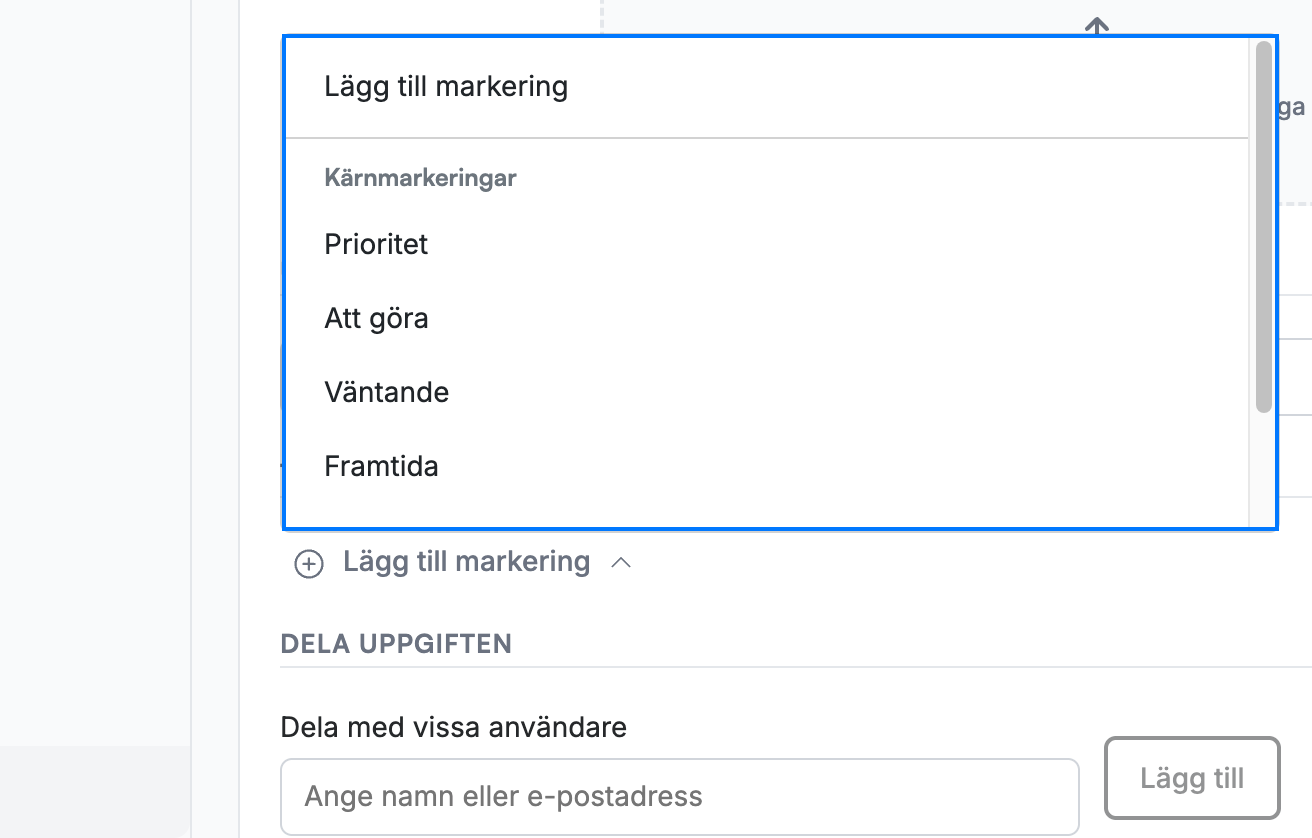Viewport: 1312px width, 838px height.
Task: Click the plus circle icon beside Lägg till markering
Action: pos(308,564)
